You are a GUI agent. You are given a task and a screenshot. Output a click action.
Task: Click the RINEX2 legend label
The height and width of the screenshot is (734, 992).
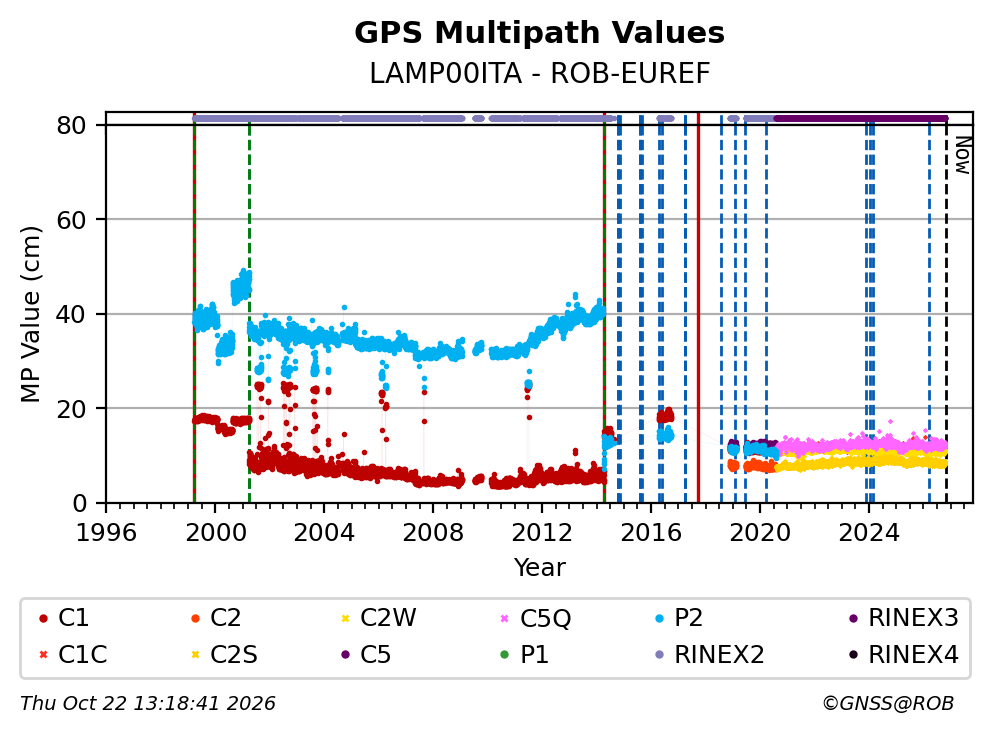(719, 654)
